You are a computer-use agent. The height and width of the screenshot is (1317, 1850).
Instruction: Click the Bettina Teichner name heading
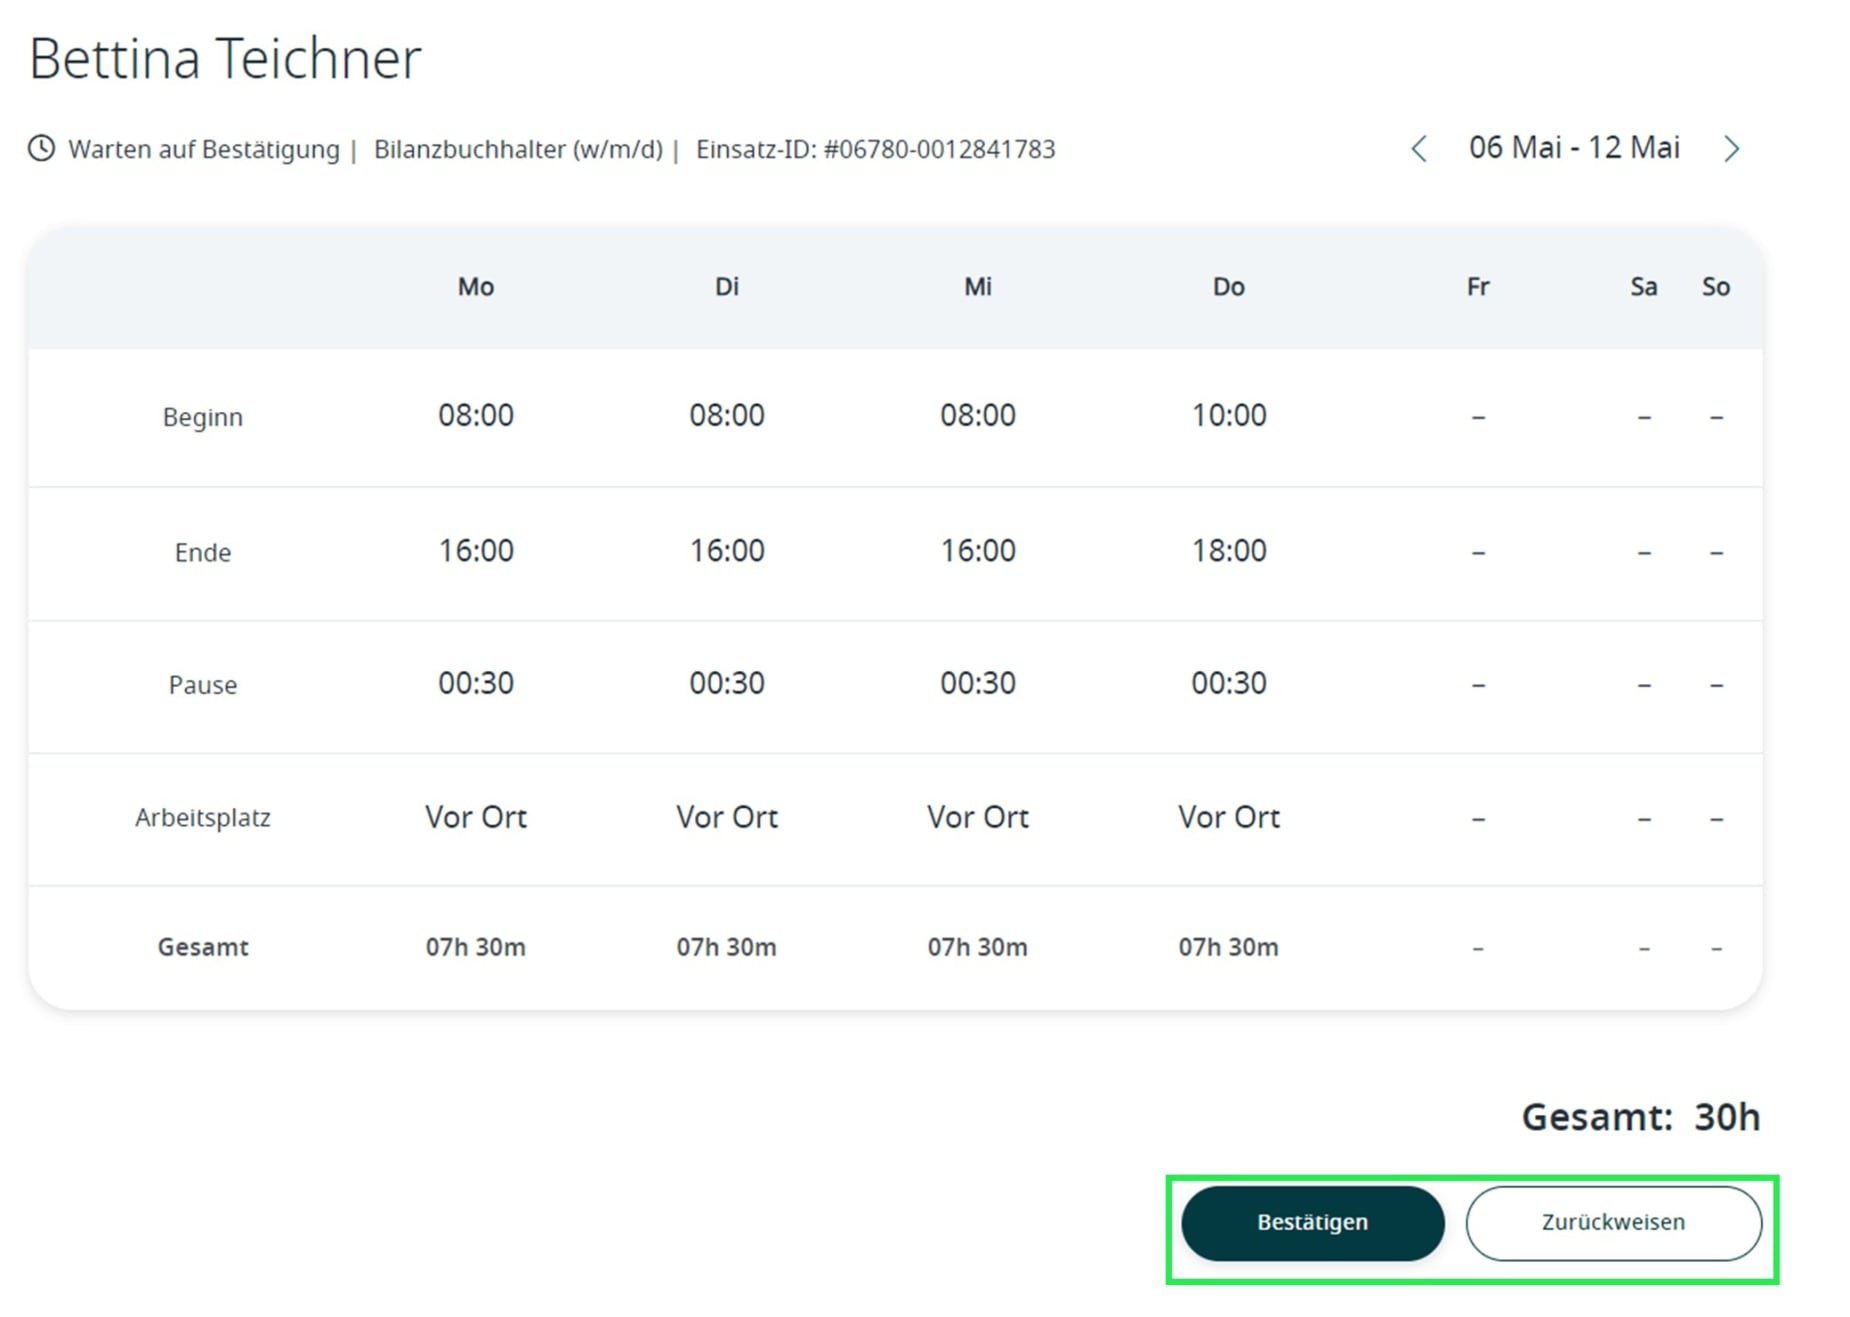[x=225, y=58]
